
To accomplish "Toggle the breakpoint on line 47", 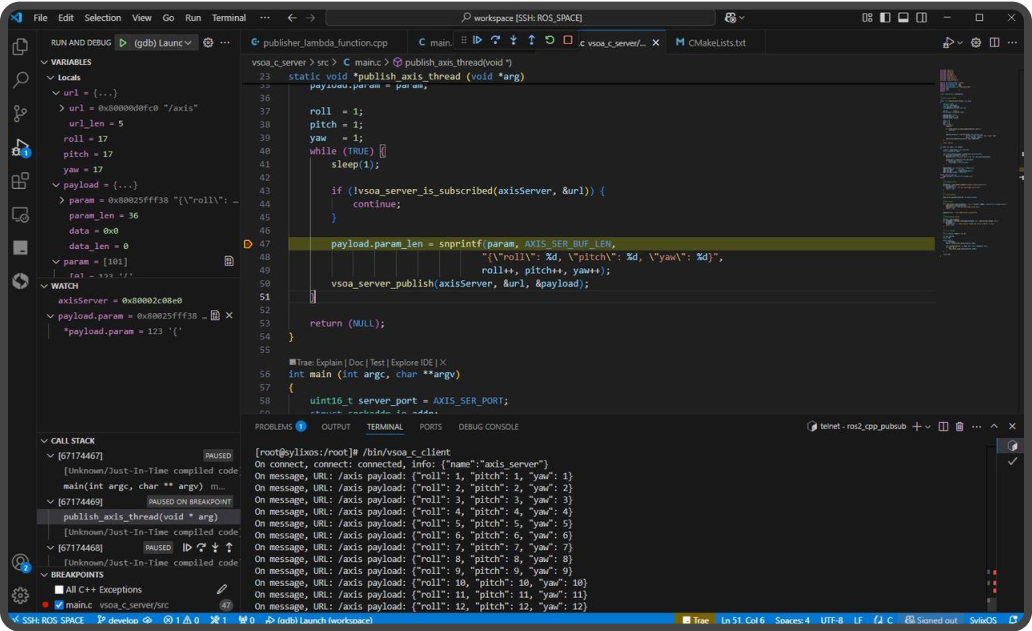I will tap(248, 244).
